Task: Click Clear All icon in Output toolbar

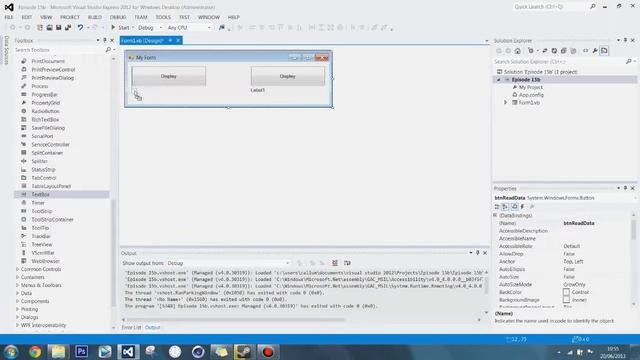Action: pyautogui.click(x=335, y=263)
